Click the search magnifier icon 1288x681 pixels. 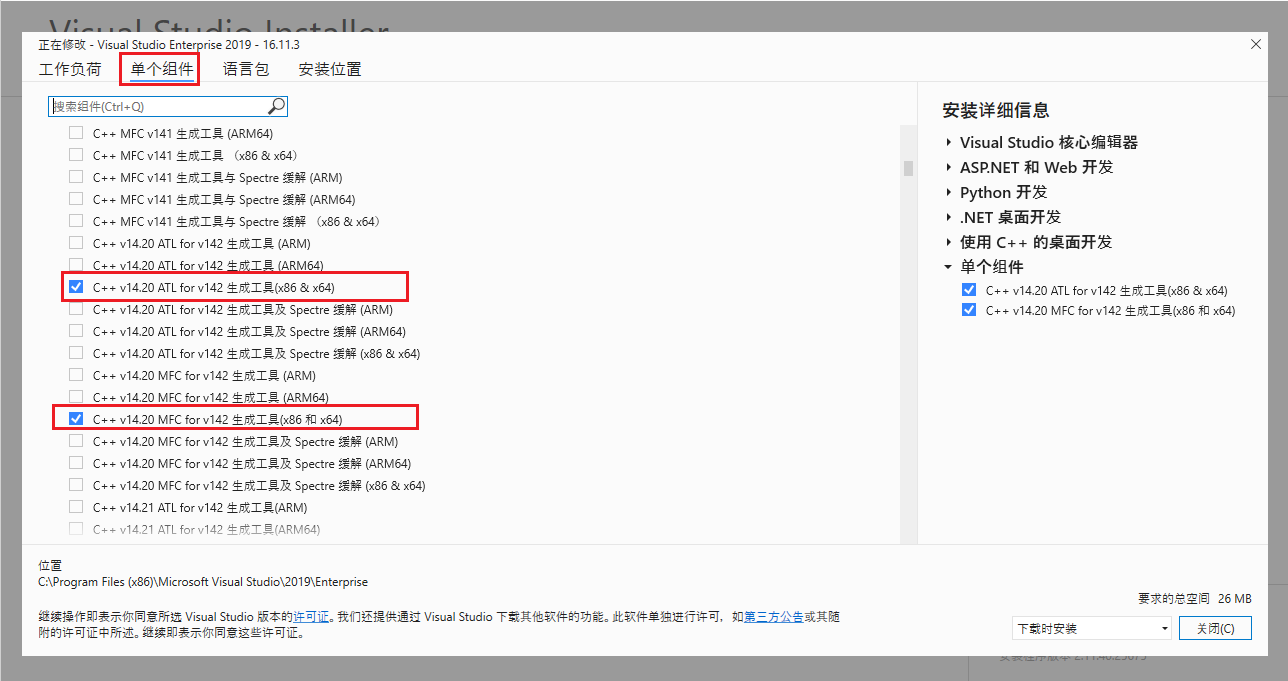coord(277,106)
